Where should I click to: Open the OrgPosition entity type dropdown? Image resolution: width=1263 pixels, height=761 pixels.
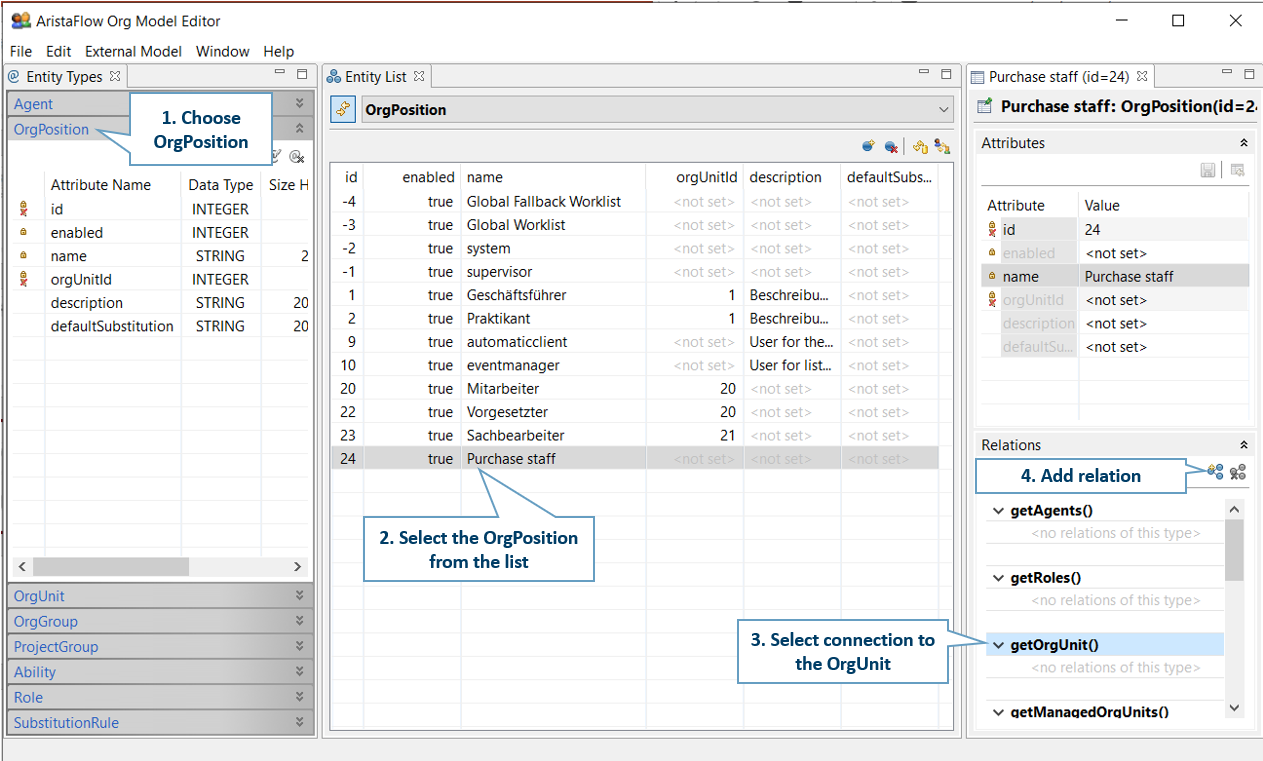click(x=945, y=110)
